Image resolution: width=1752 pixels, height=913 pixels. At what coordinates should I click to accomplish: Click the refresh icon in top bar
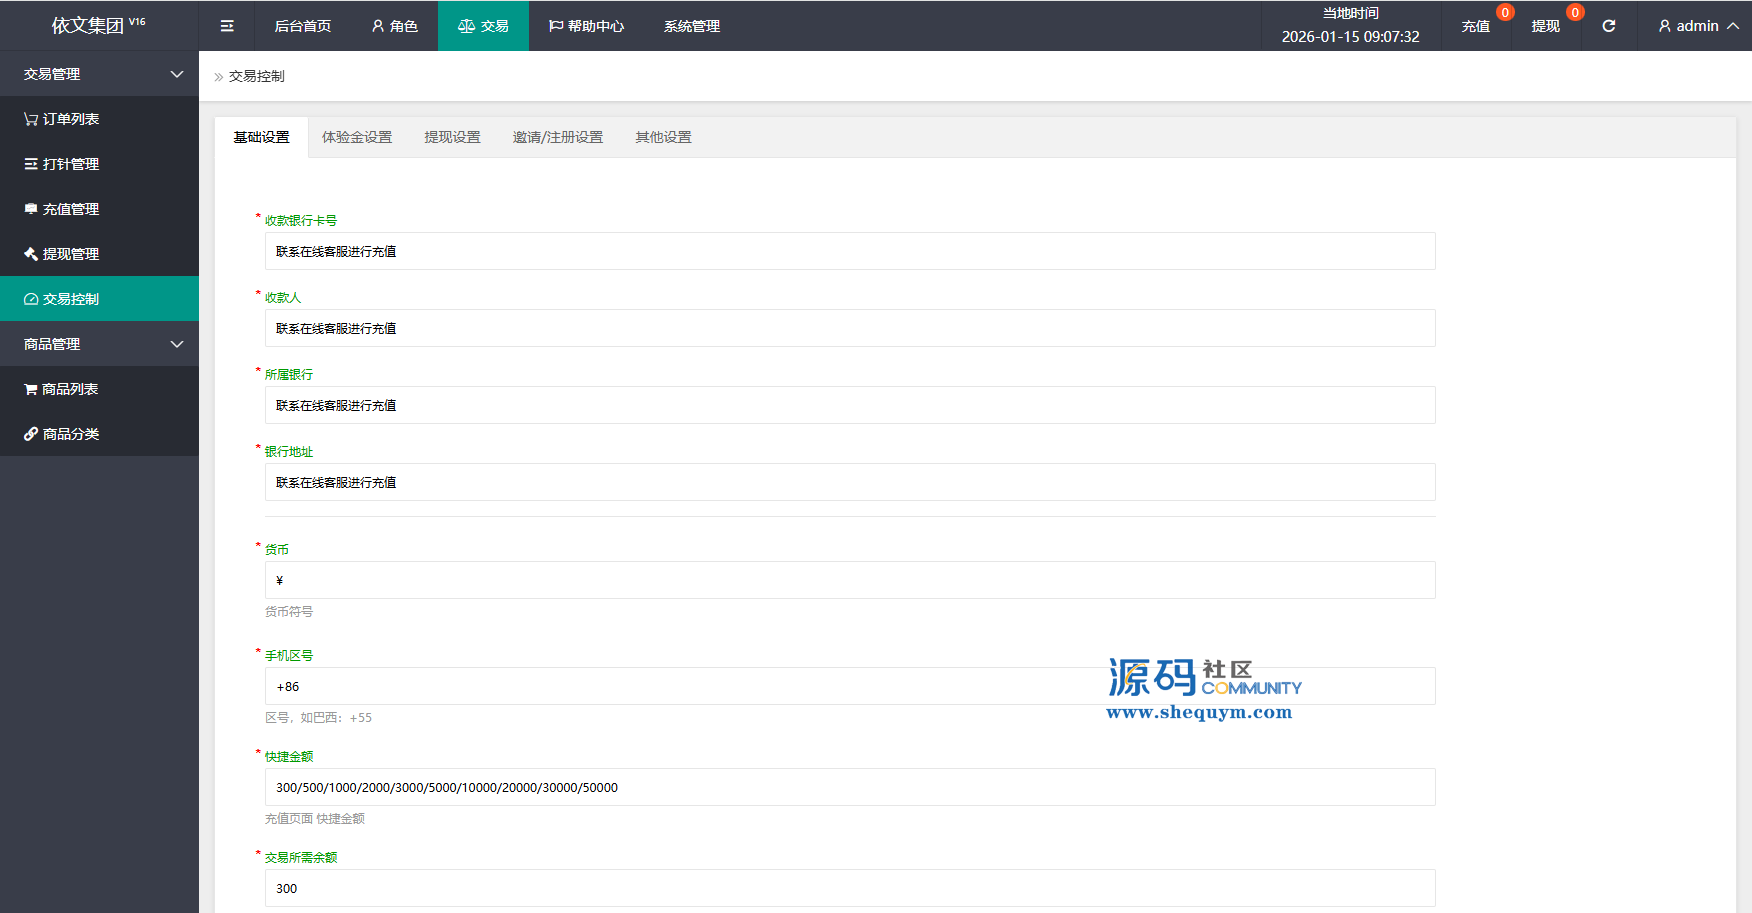coord(1609,26)
